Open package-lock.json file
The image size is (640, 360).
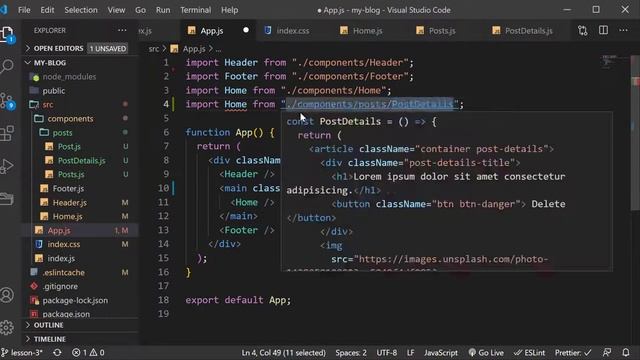click(x=75, y=300)
